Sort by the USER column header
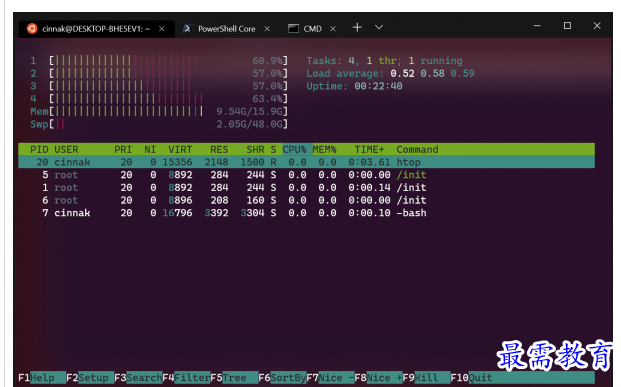The height and width of the screenshot is (387, 621). 66,149
